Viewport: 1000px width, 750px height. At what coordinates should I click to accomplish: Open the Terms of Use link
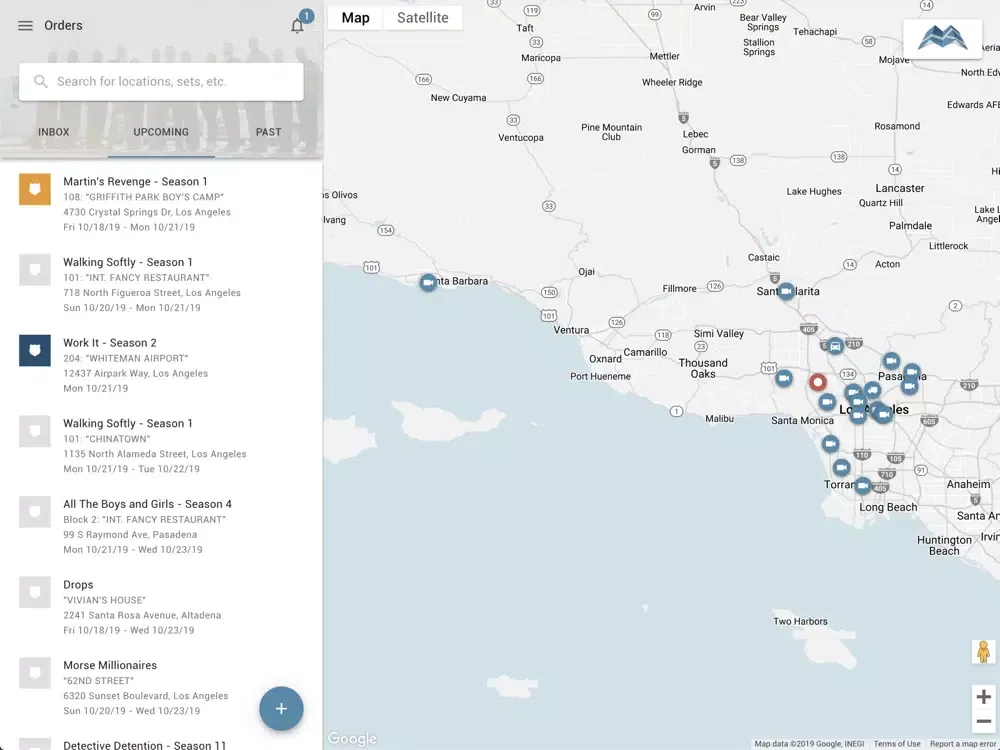click(897, 744)
